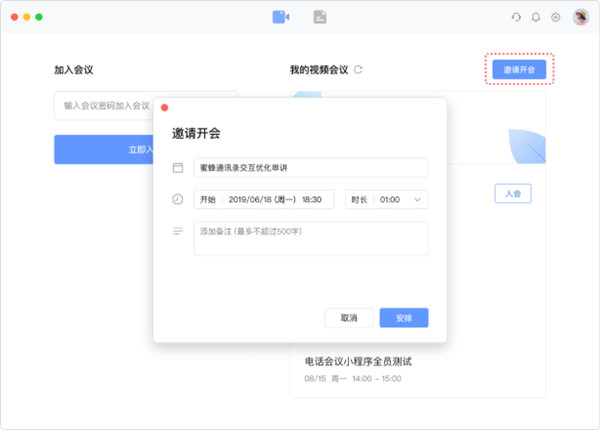The image size is (600, 430).
Task: Expand the 时长 duration dropdown arrow
Action: pyautogui.click(x=417, y=199)
